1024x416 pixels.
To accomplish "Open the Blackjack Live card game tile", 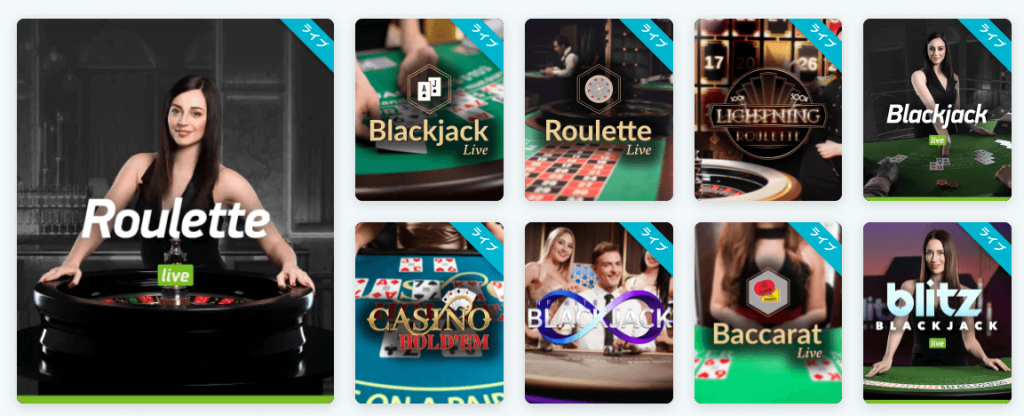I will [x=429, y=110].
